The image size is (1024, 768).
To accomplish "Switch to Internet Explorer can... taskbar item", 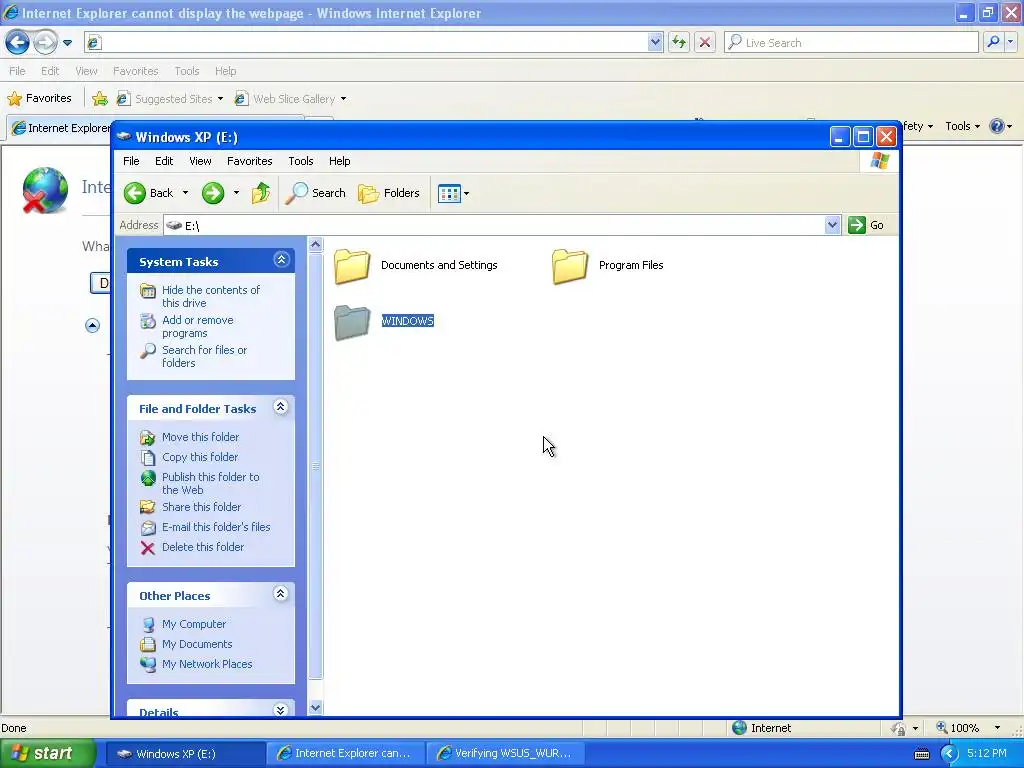I will click(345, 753).
